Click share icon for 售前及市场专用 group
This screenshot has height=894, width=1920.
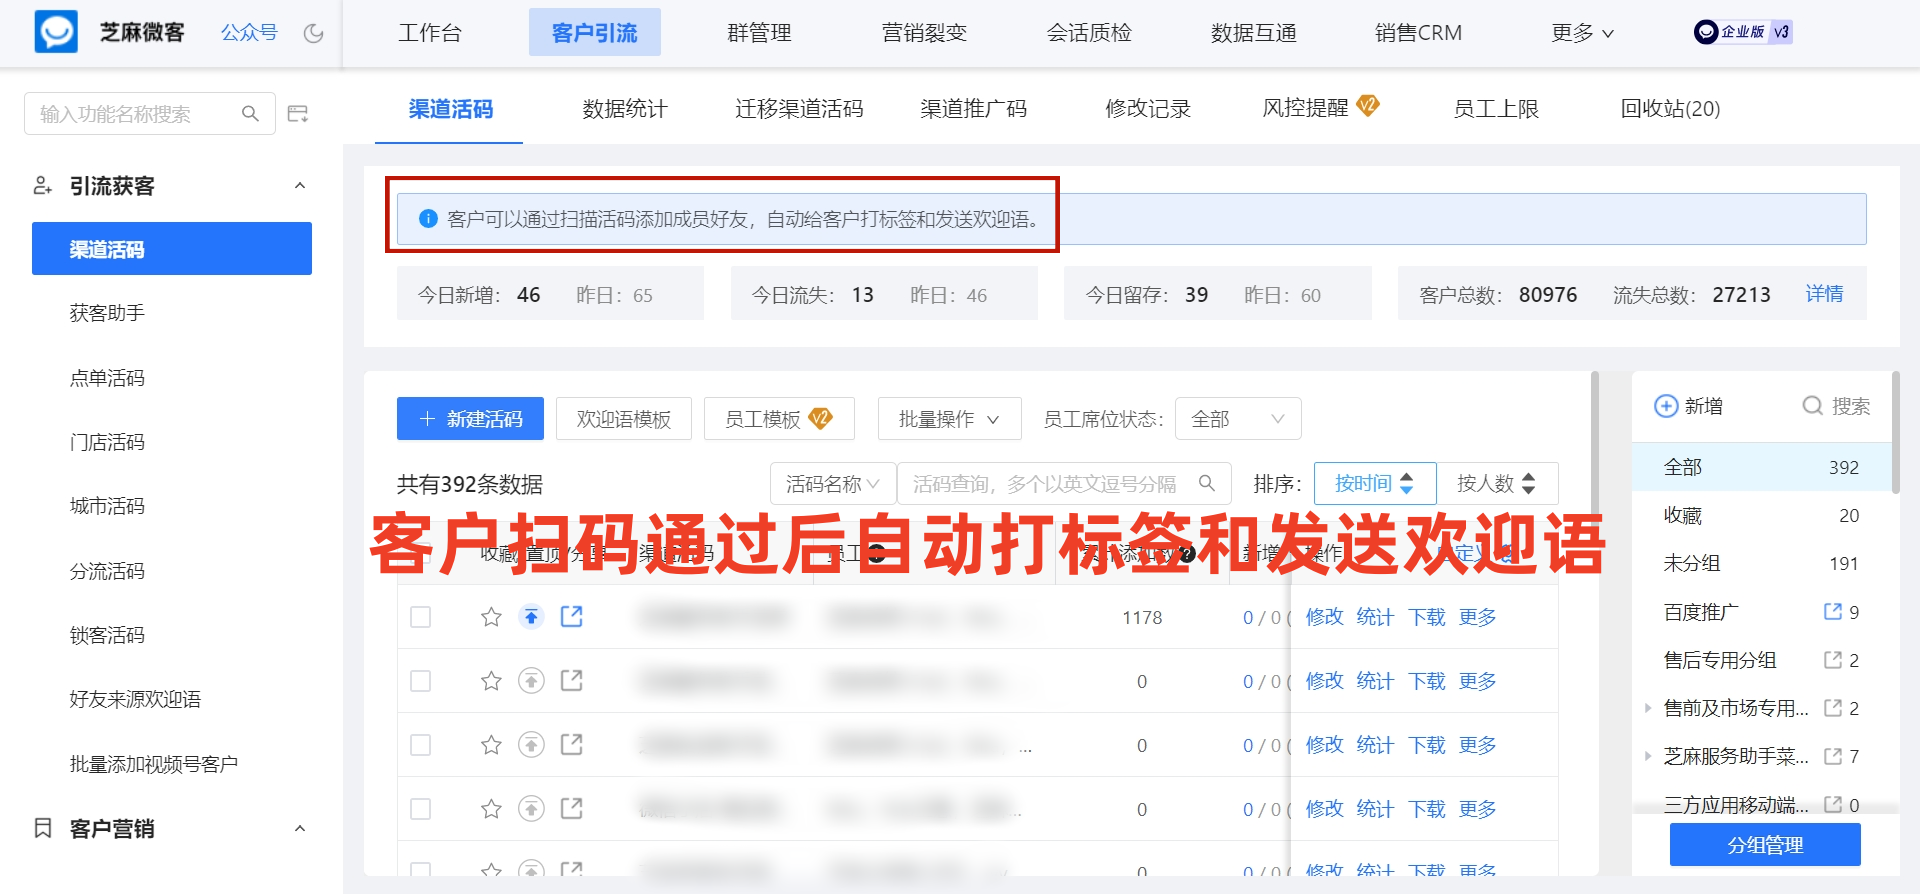[1833, 708]
